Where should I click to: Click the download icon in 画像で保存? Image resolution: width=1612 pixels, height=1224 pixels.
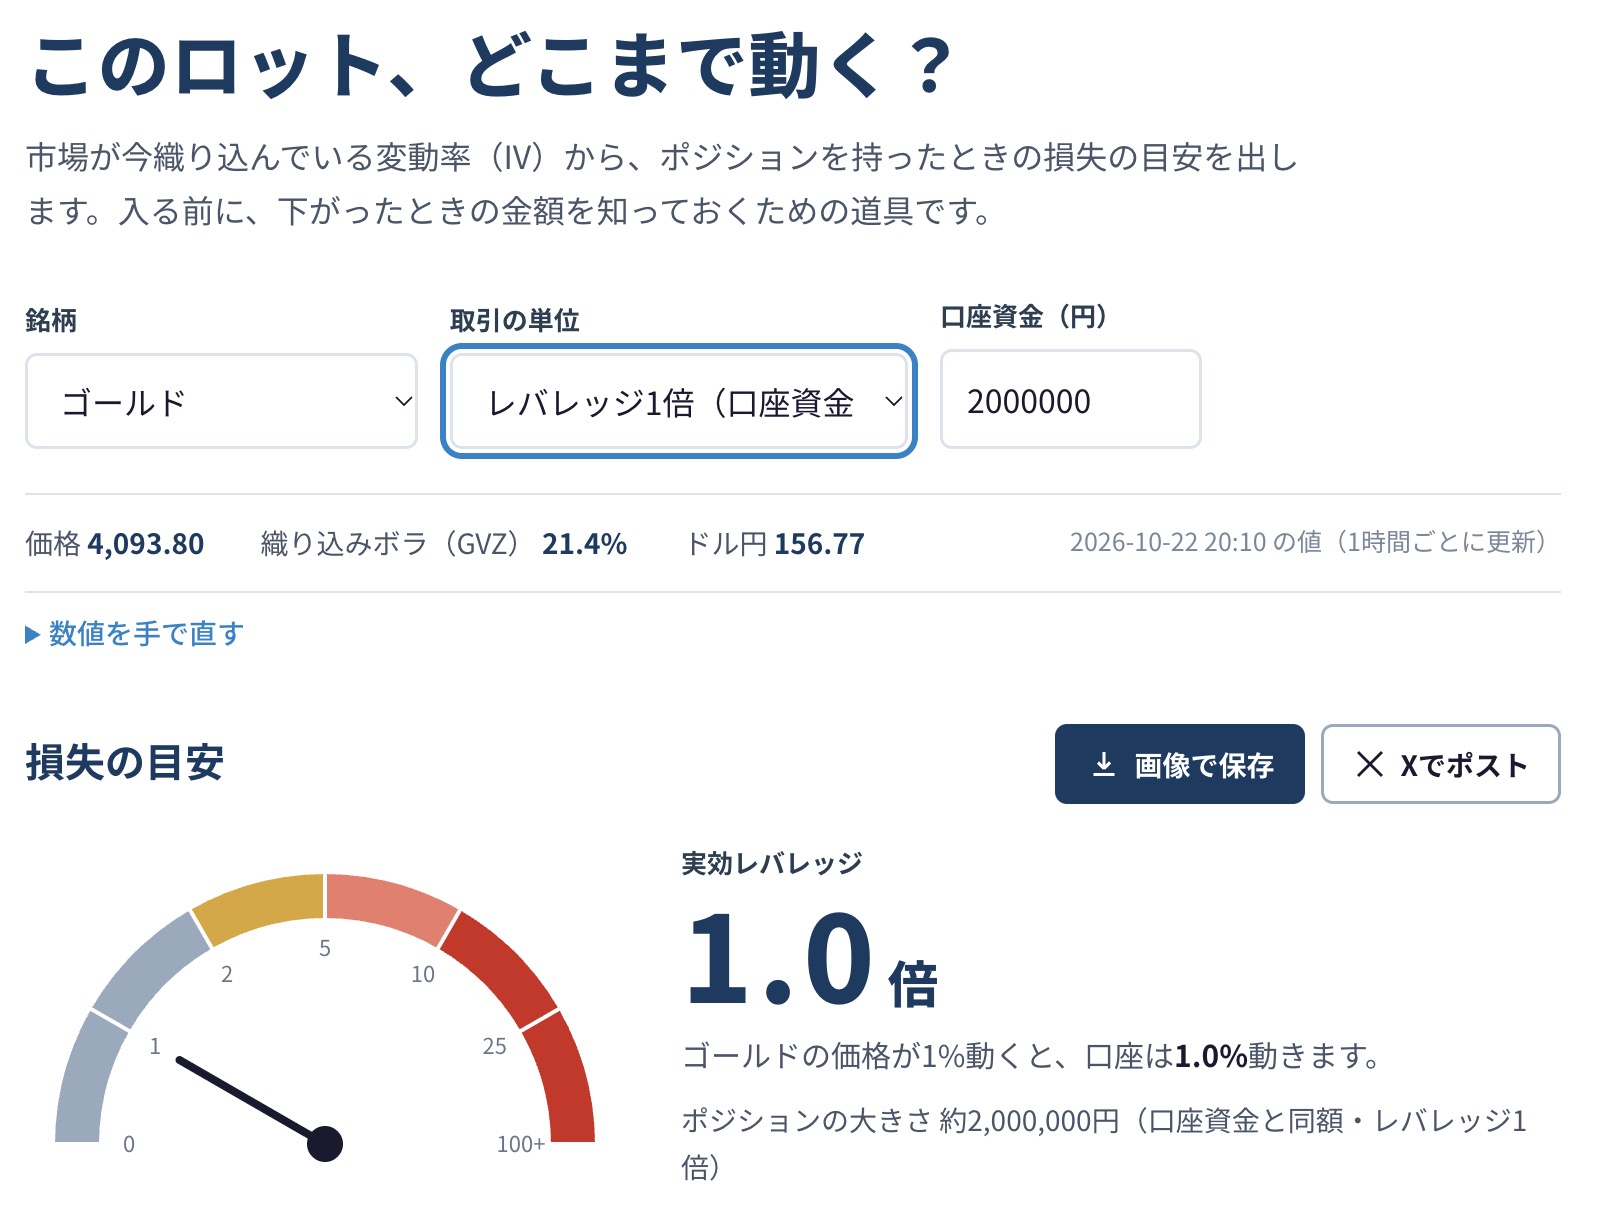(x=1104, y=765)
